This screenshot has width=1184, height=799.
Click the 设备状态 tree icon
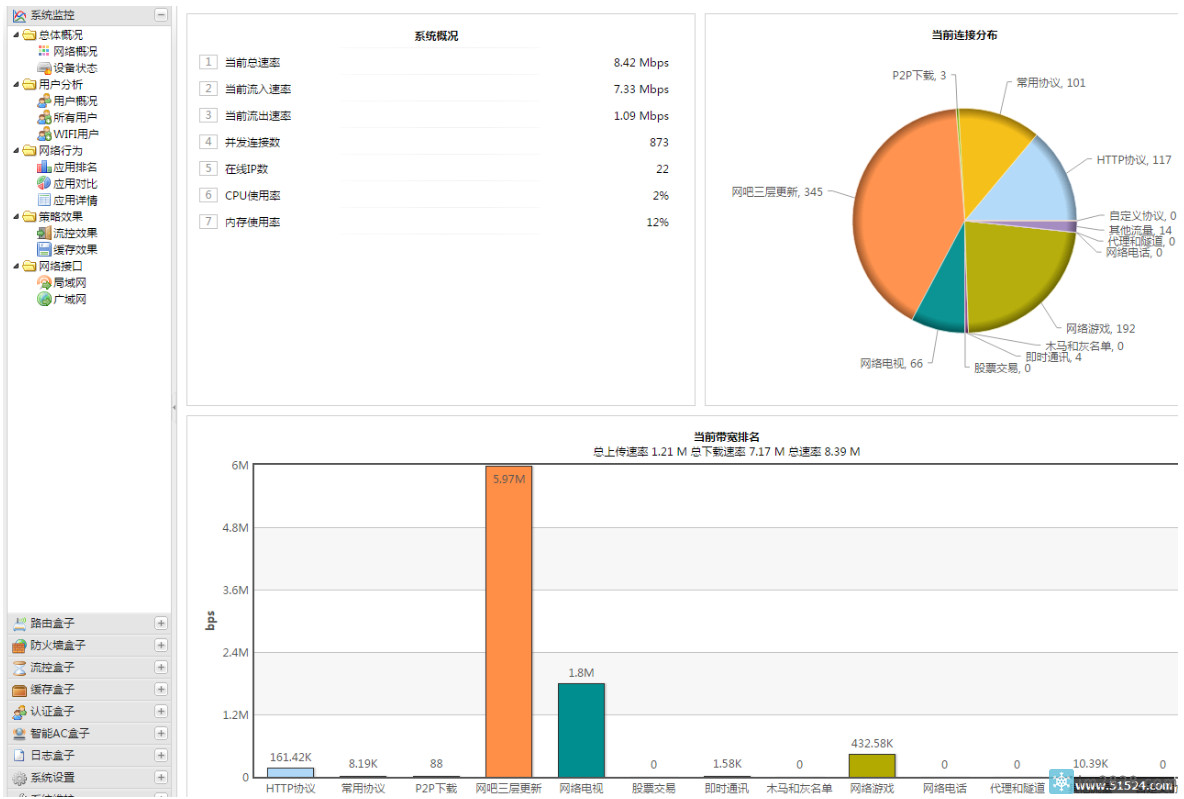point(44,68)
